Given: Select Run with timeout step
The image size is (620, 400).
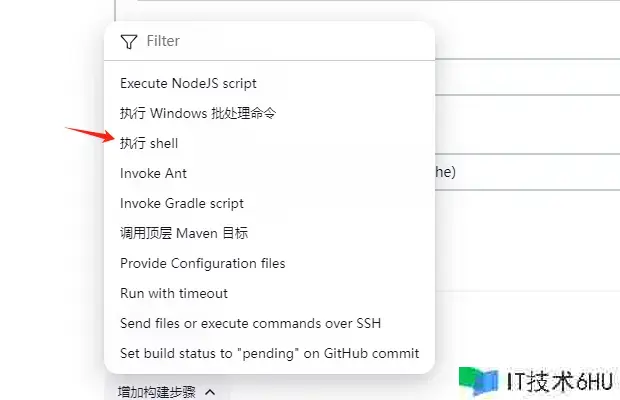Looking at the screenshot, I should (174, 293).
